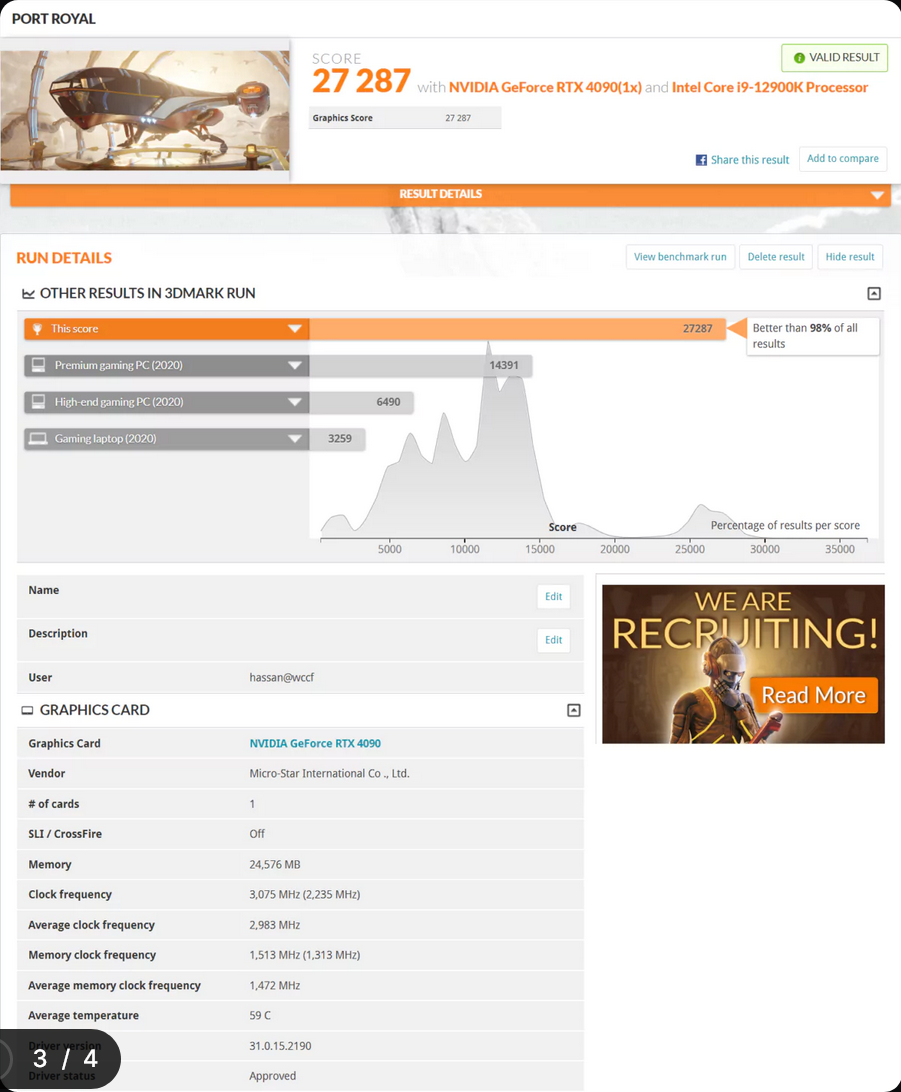
Task: Click View benchmark run button
Action: (x=680, y=257)
